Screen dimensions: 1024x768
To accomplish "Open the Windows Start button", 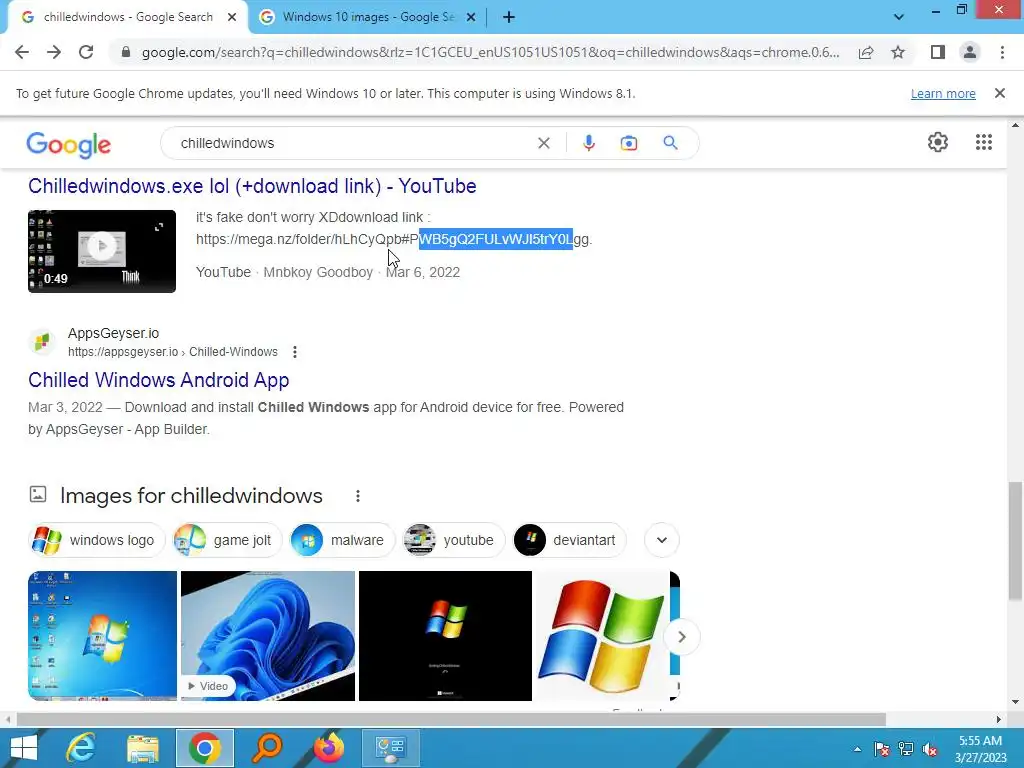I will tap(24, 748).
